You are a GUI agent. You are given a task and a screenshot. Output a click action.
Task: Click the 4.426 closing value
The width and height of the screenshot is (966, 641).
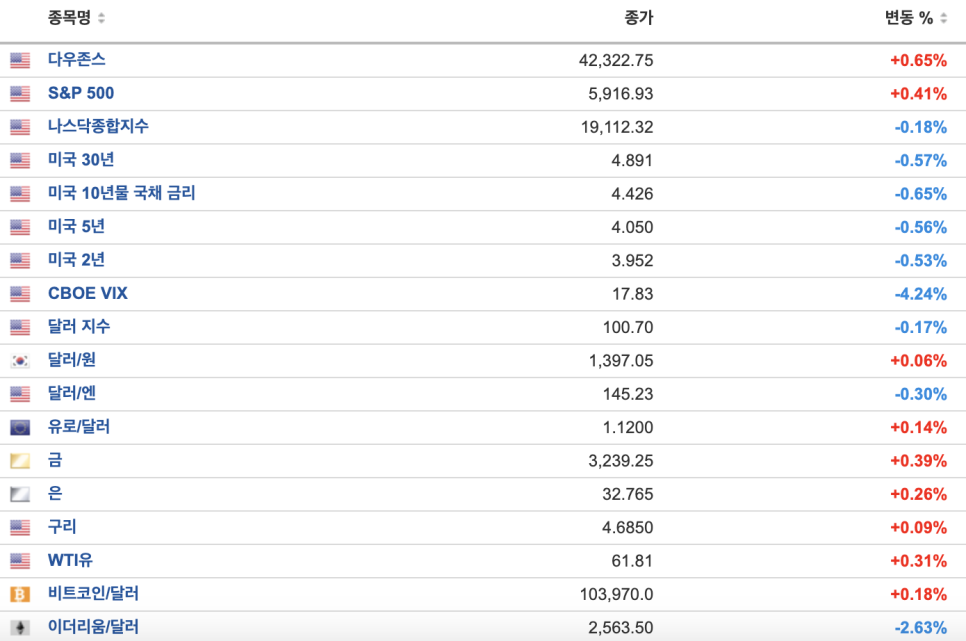coord(632,194)
